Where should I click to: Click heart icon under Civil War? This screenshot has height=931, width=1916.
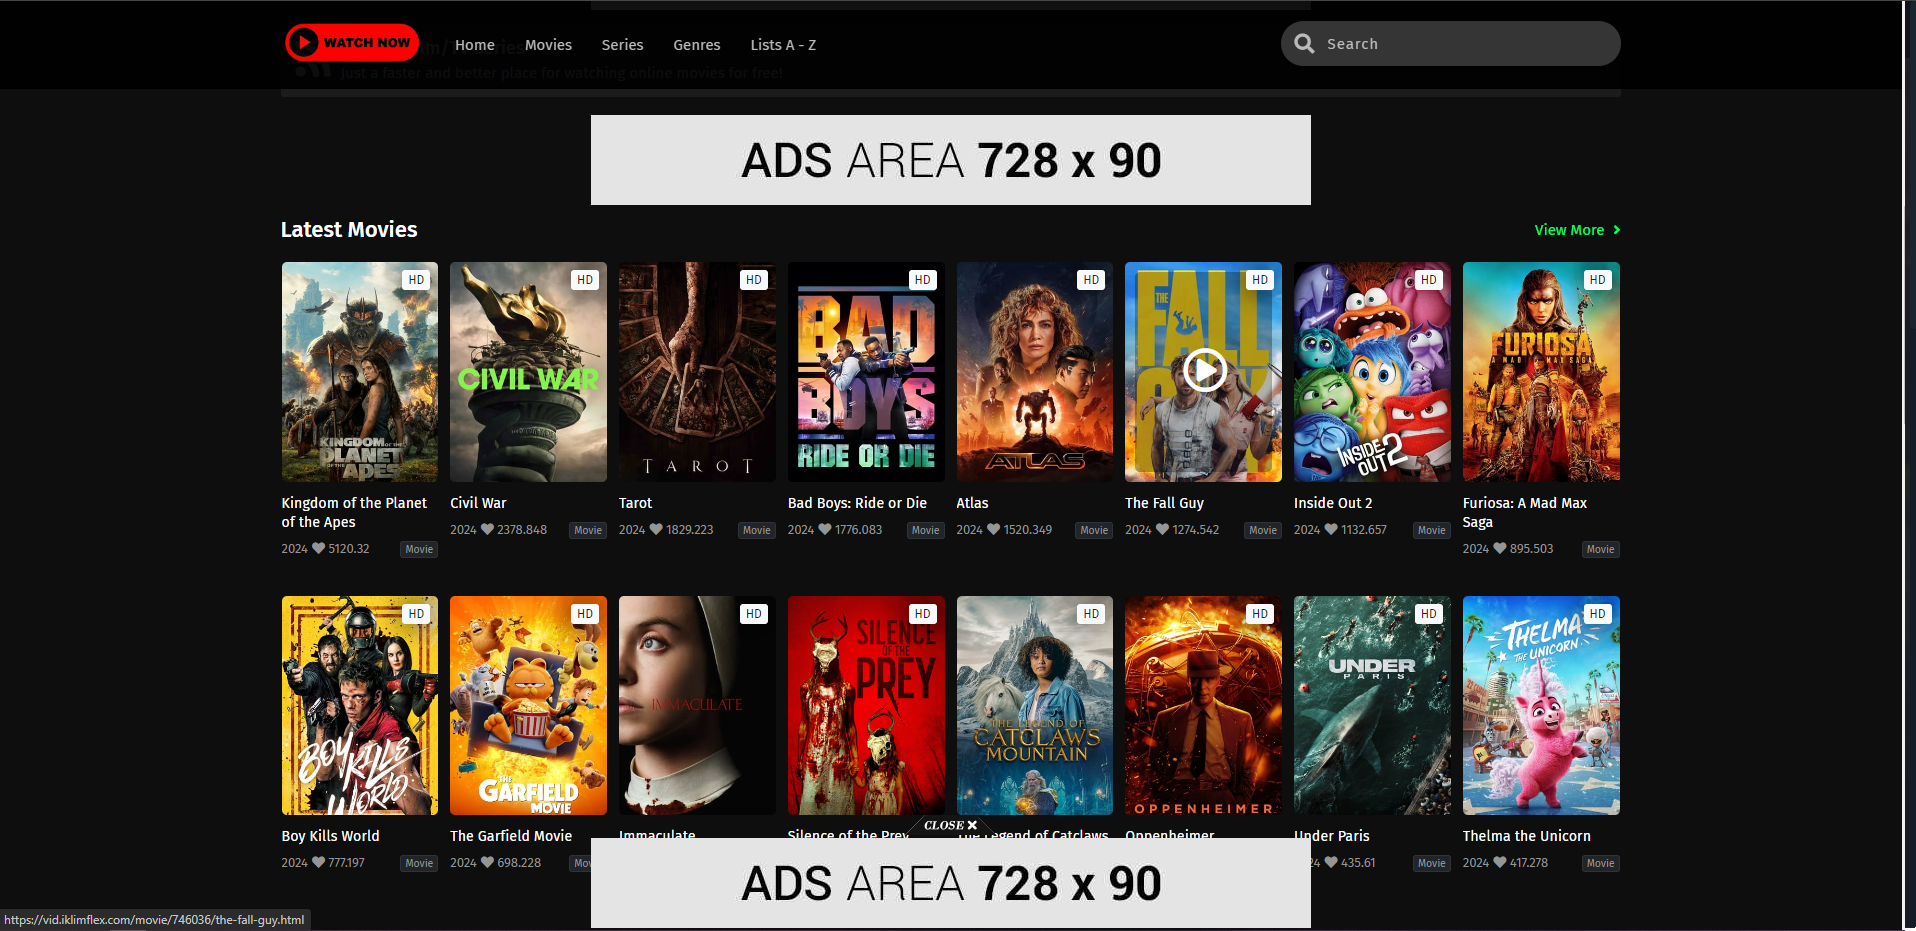click(487, 529)
